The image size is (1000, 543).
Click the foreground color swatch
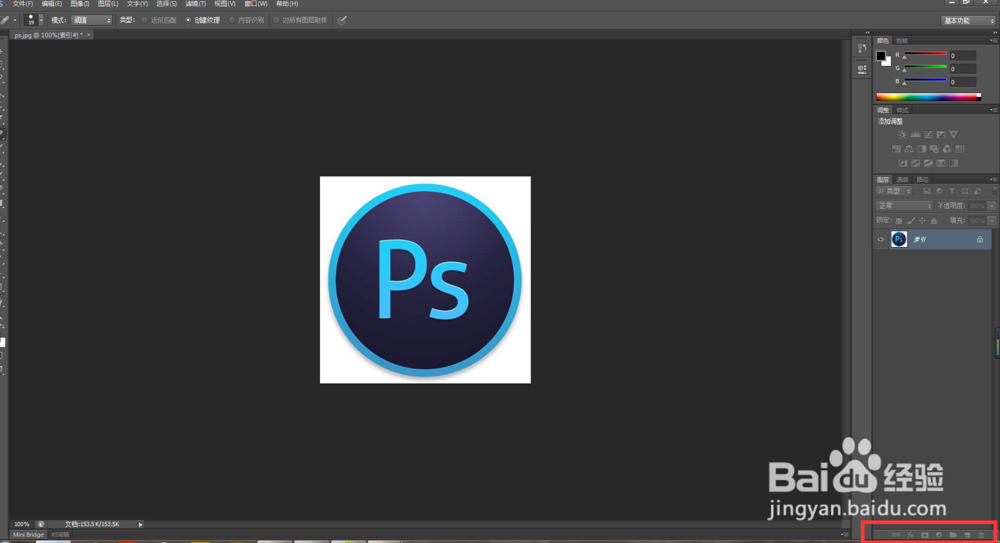(881, 56)
